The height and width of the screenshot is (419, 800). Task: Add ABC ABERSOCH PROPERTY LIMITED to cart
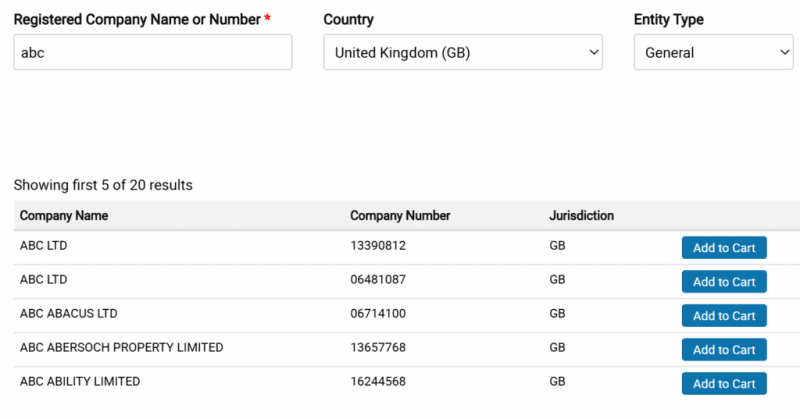pyautogui.click(x=724, y=350)
